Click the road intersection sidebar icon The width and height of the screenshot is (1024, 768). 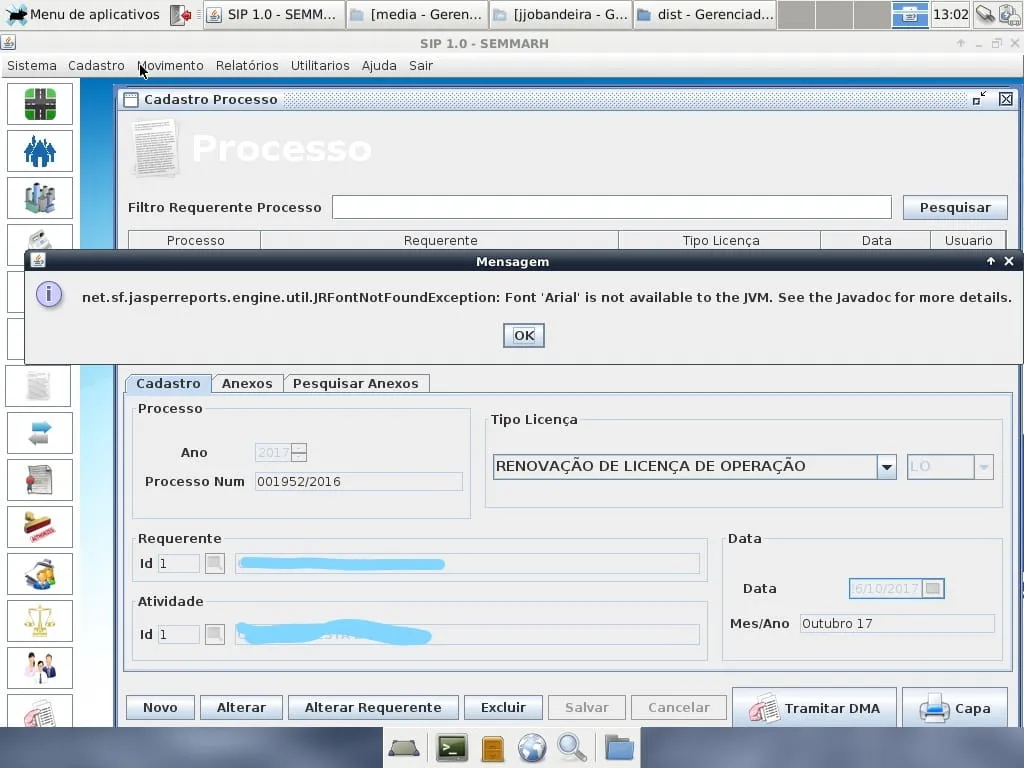(x=40, y=104)
